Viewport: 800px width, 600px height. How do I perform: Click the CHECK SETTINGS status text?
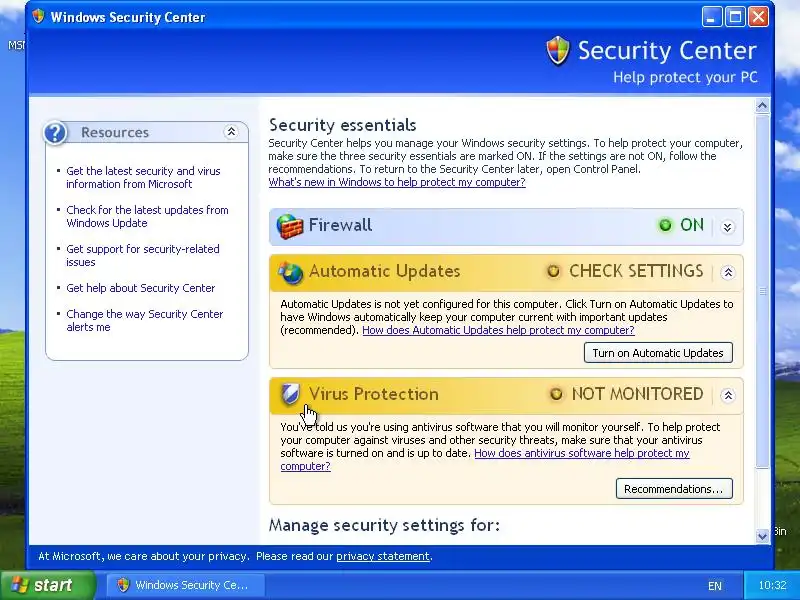tap(636, 271)
